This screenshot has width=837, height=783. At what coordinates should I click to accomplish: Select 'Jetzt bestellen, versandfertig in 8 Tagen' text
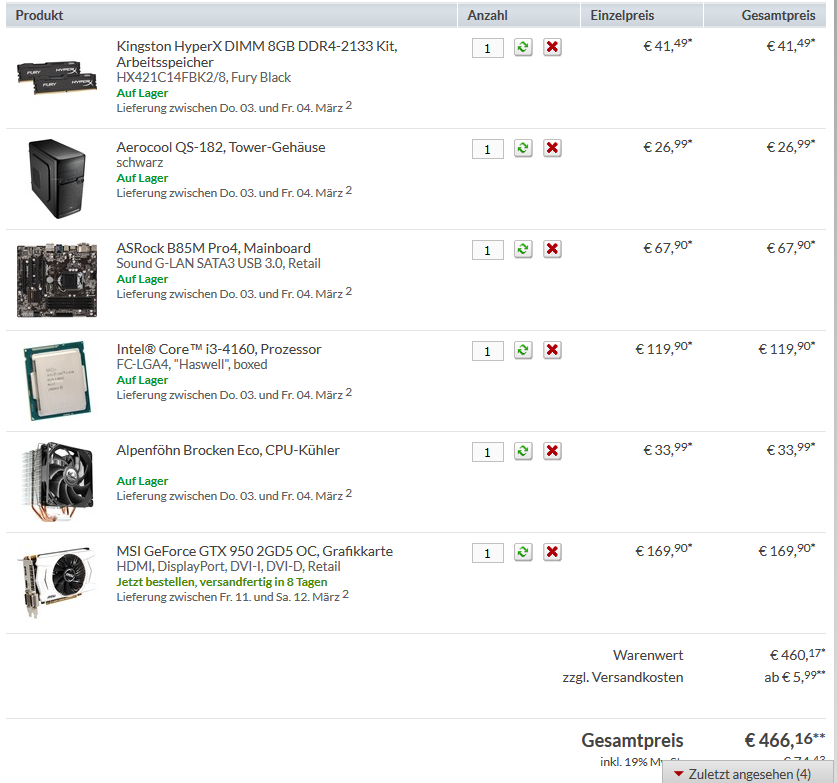[222, 582]
